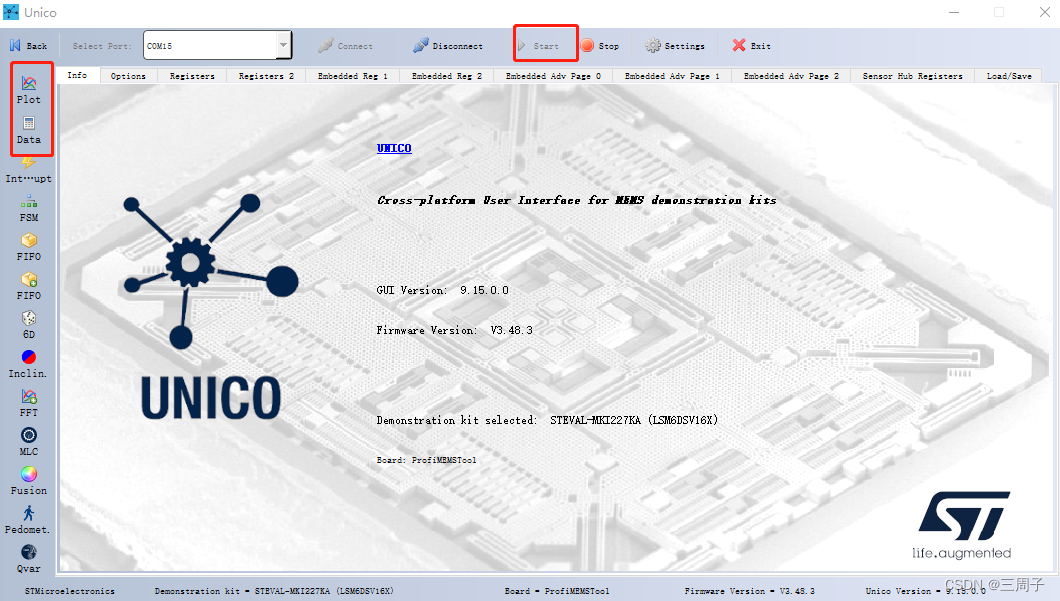Stop data acquisition
The height and width of the screenshot is (601, 1060).
tap(600, 46)
